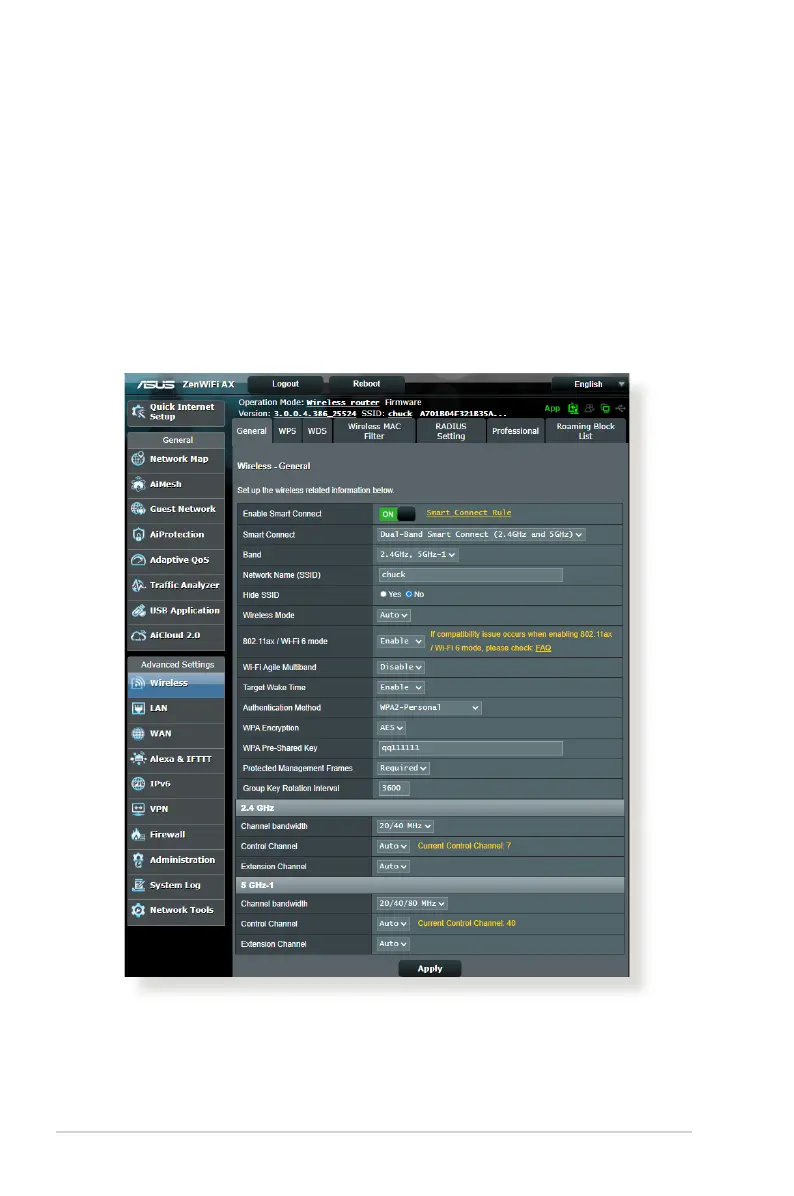Toggle Enable Smart Connect switch off
This screenshot has width=794, height=1196.
(397, 514)
